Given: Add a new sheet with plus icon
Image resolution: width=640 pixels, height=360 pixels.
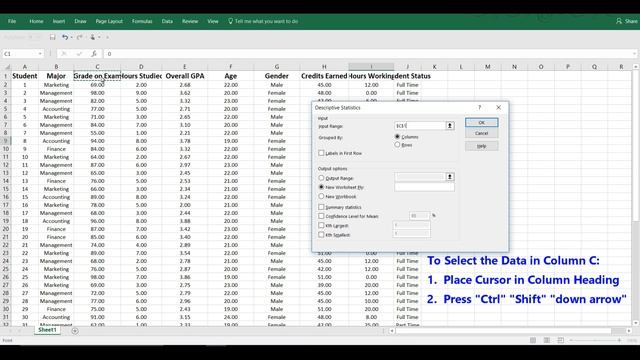Looking at the screenshot, I should (x=75, y=331).
